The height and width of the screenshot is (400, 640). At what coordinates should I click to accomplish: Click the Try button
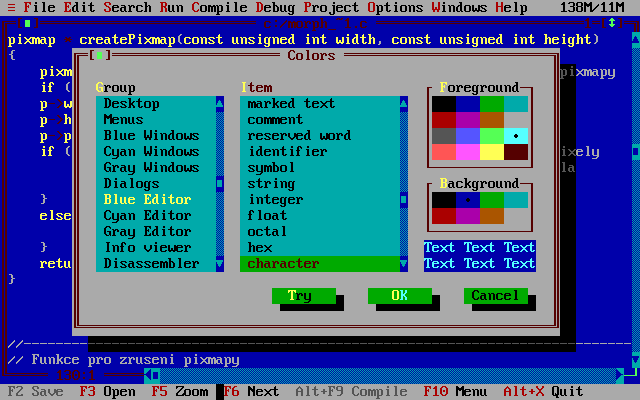coord(304,296)
